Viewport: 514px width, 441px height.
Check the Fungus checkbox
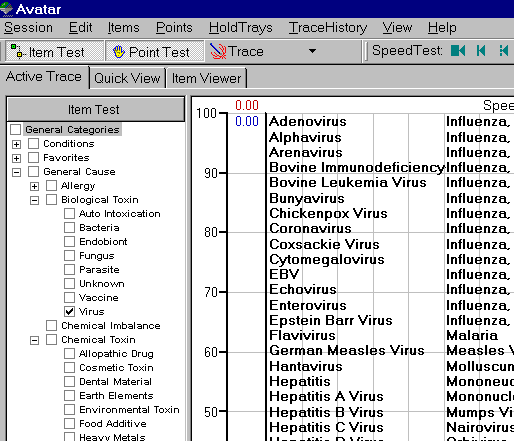pyautogui.click(x=69, y=255)
